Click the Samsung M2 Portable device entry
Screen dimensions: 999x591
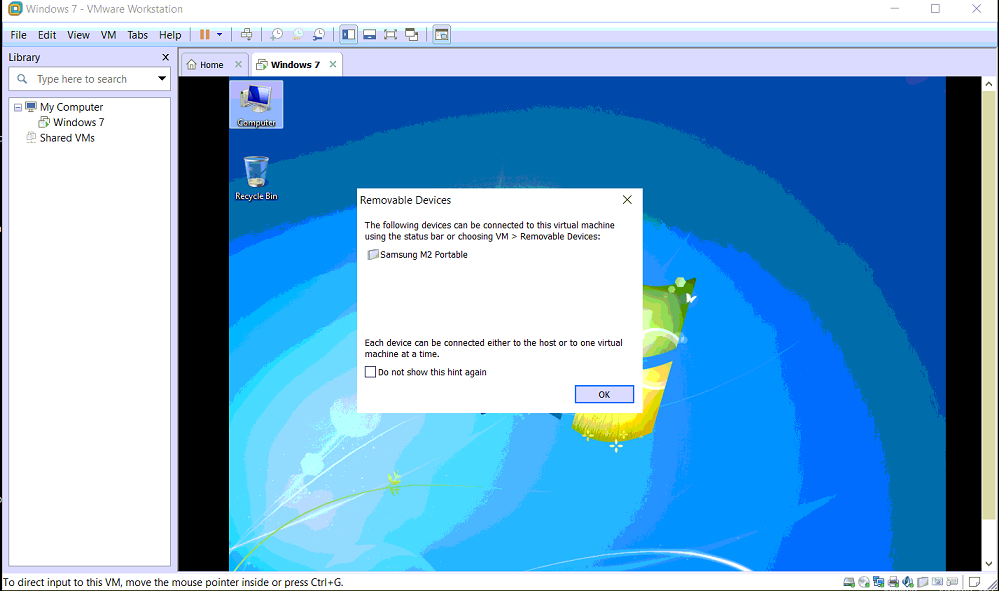click(x=418, y=255)
